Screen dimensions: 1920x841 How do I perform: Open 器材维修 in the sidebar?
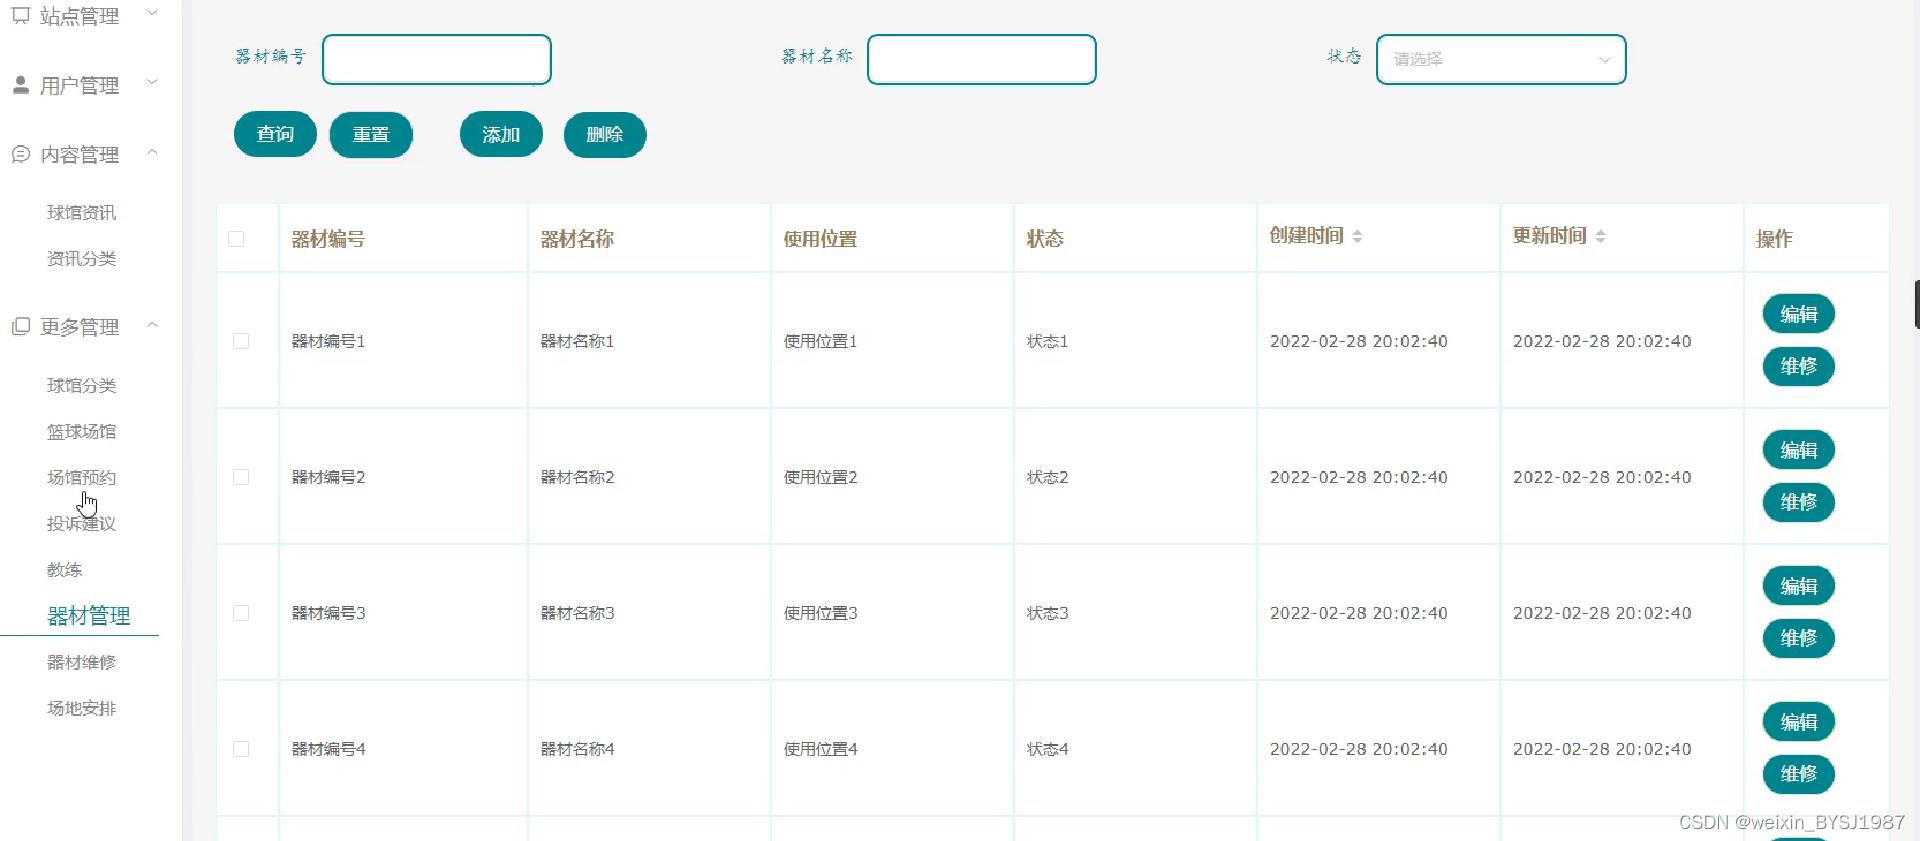click(x=81, y=662)
